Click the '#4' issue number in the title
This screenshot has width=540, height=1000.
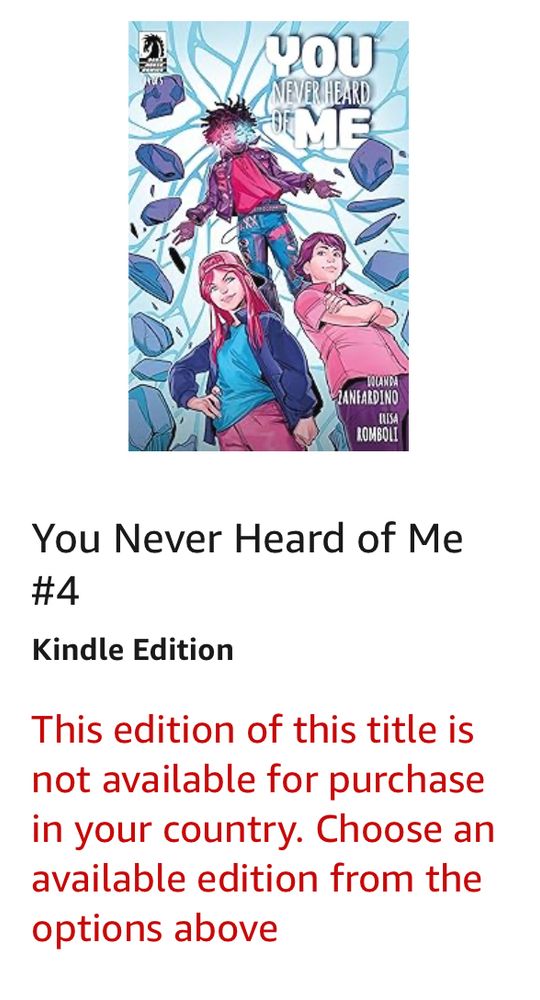click(55, 591)
